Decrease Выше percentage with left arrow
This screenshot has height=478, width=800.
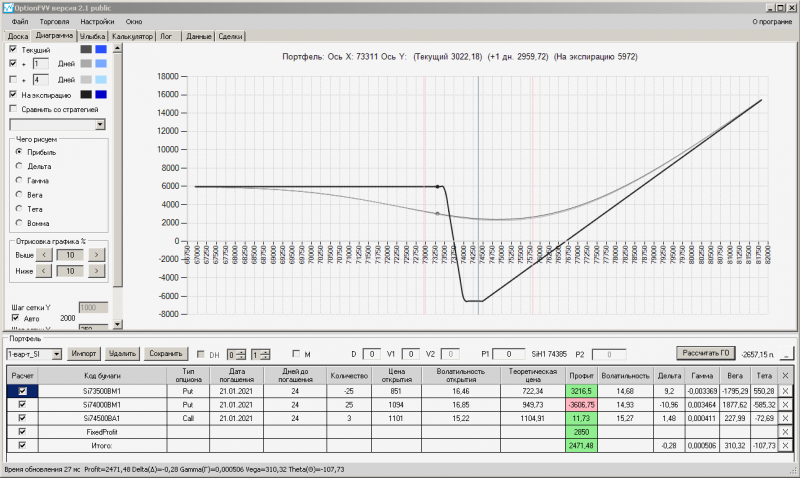click(44, 255)
